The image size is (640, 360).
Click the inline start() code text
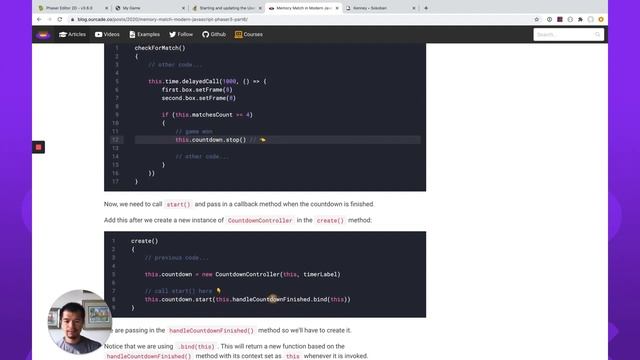click(x=178, y=204)
